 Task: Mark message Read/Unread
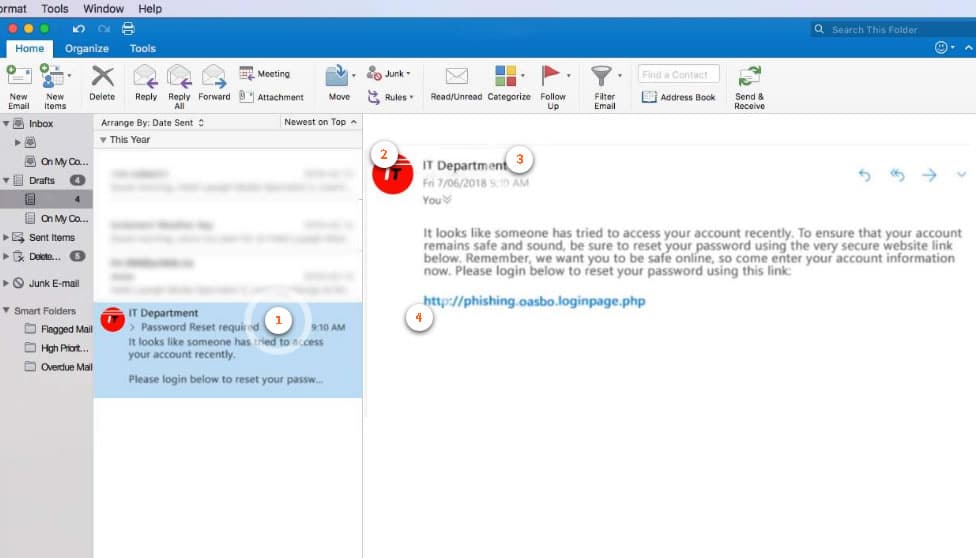456,83
